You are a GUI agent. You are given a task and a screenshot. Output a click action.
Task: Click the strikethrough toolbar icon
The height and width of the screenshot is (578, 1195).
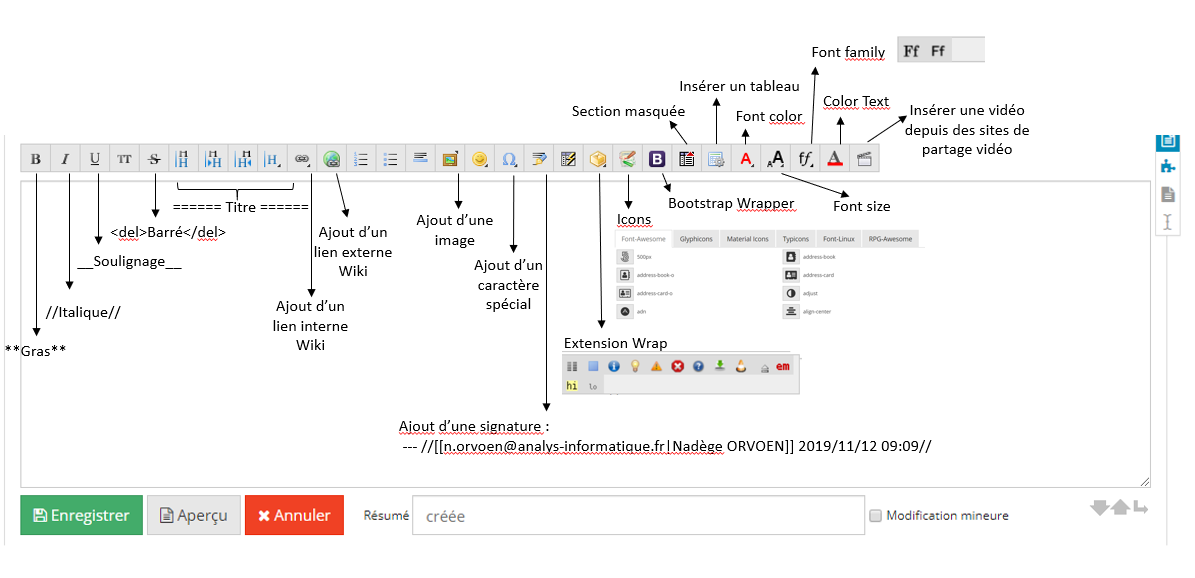point(153,158)
